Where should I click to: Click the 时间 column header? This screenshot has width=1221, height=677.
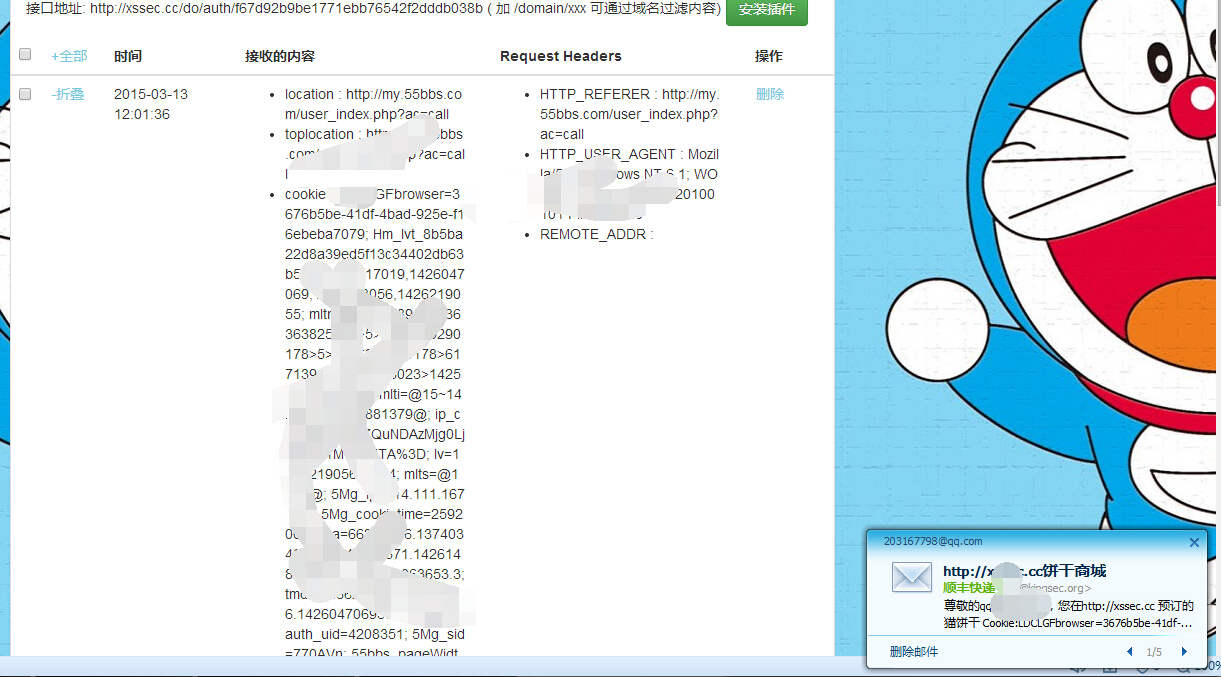(x=128, y=56)
